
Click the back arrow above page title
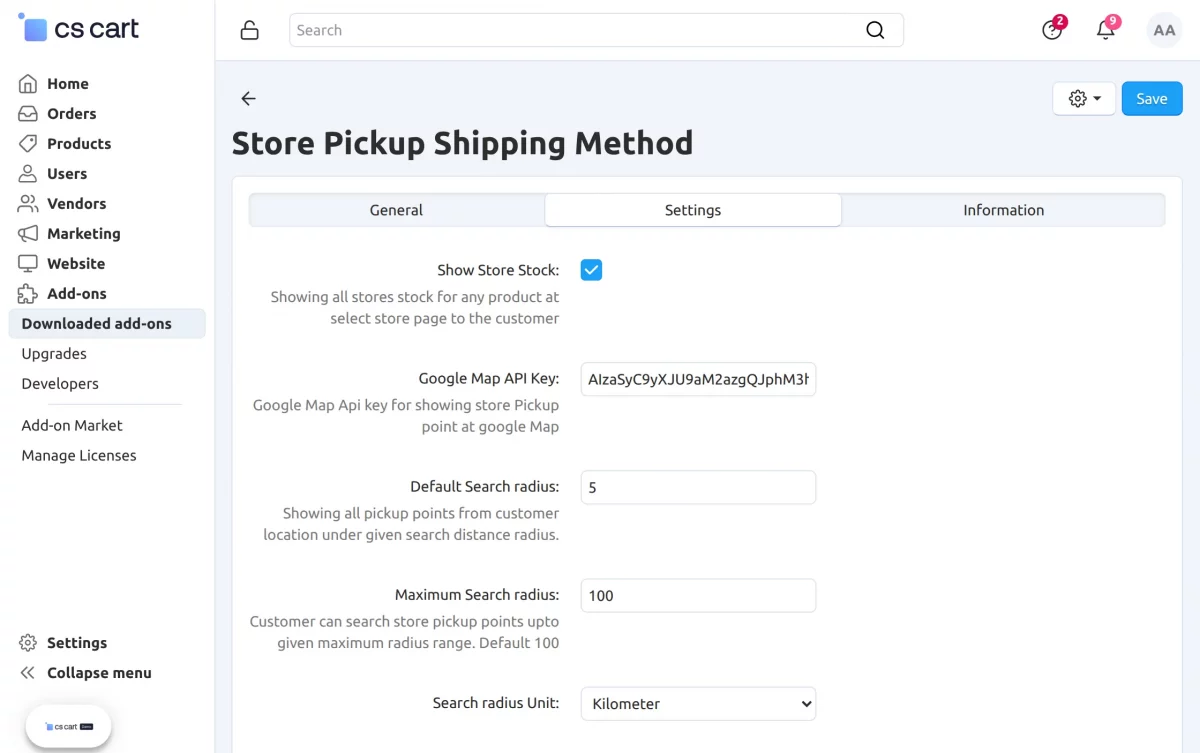(x=249, y=98)
